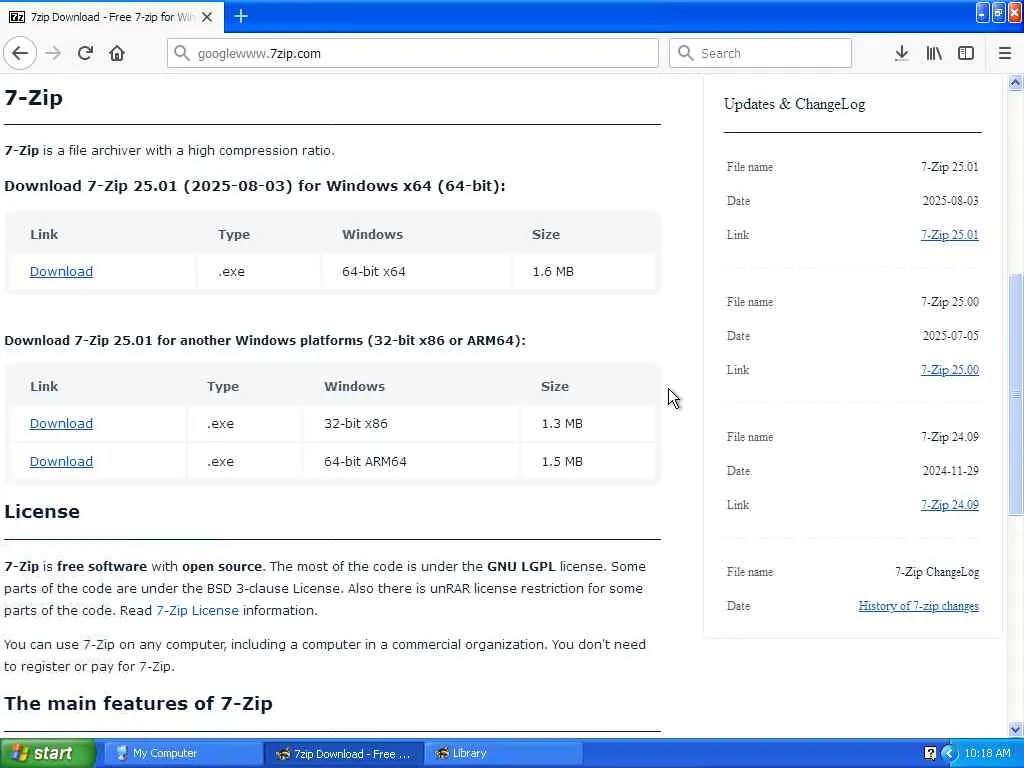Screen dimensions: 1024x768
Task: Click into the Search box
Action: coord(760,54)
